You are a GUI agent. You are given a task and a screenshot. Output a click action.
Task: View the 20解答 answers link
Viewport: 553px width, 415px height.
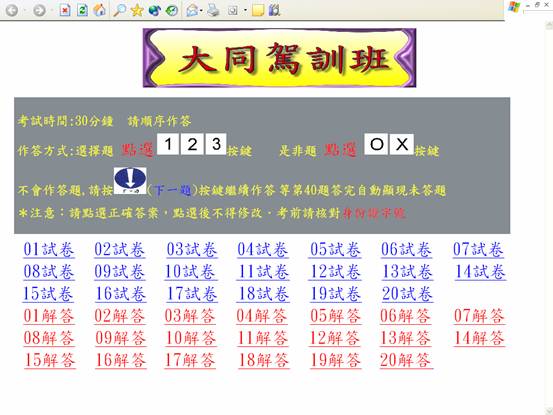(406, 360)
